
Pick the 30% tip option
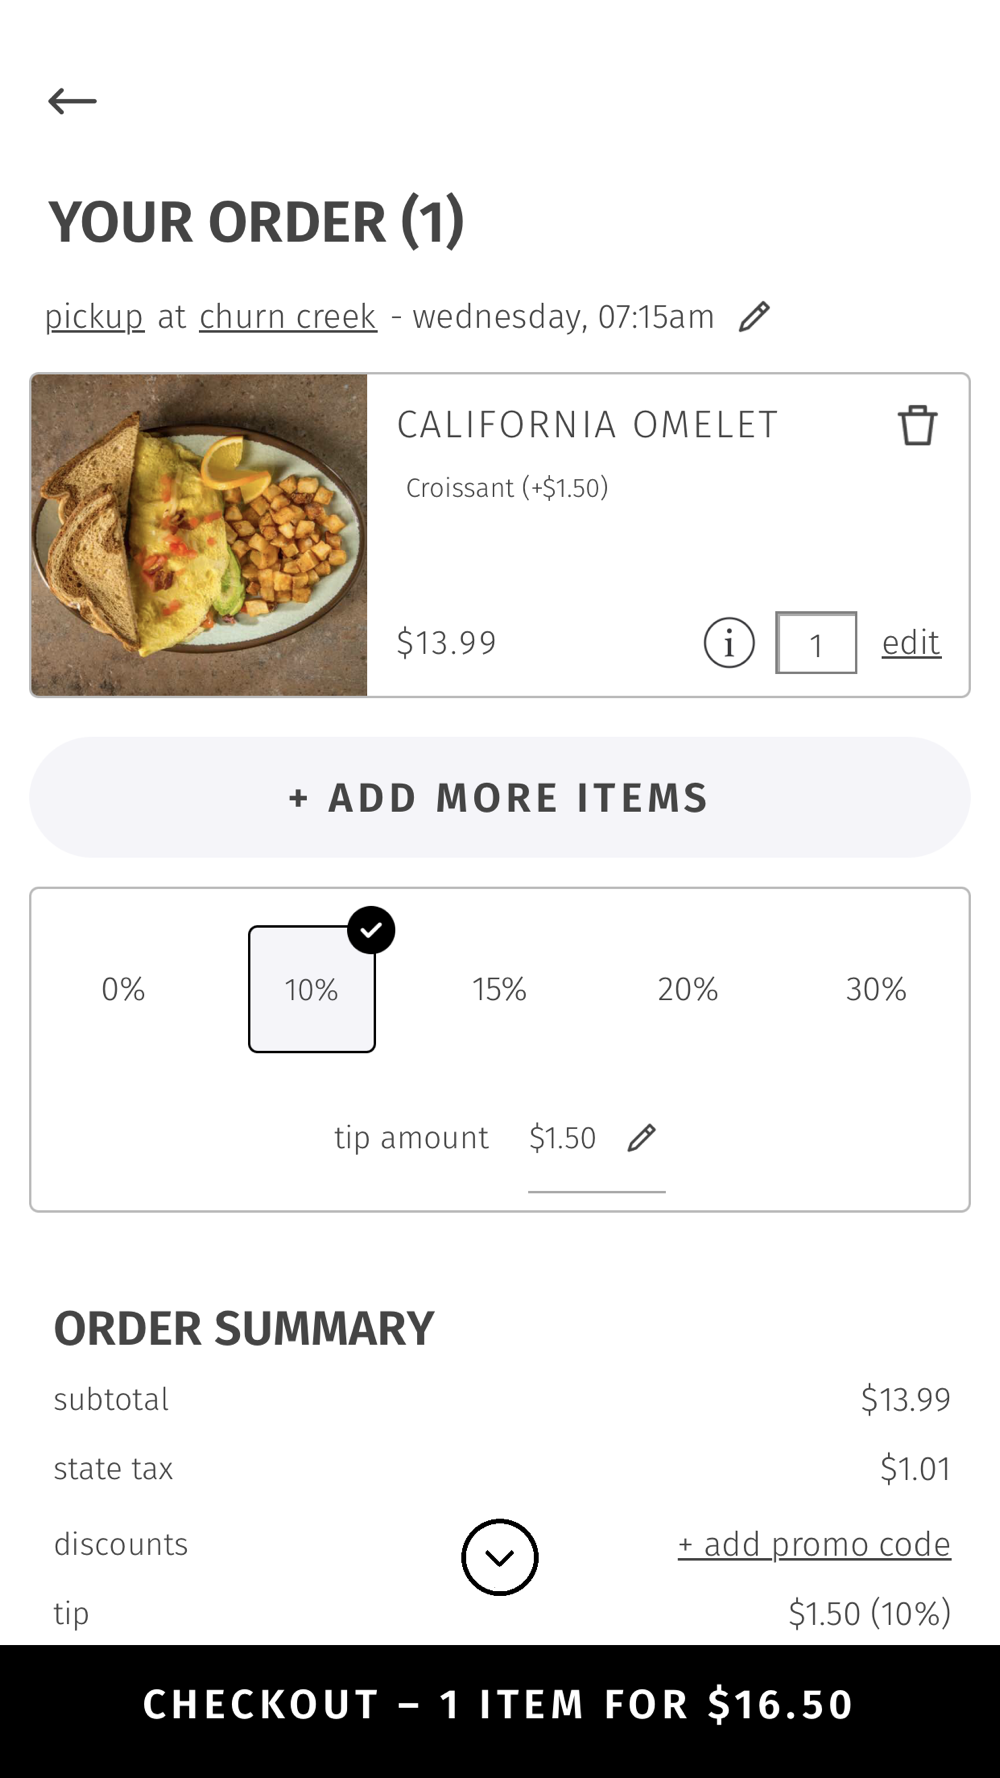[x=876, y=989]
